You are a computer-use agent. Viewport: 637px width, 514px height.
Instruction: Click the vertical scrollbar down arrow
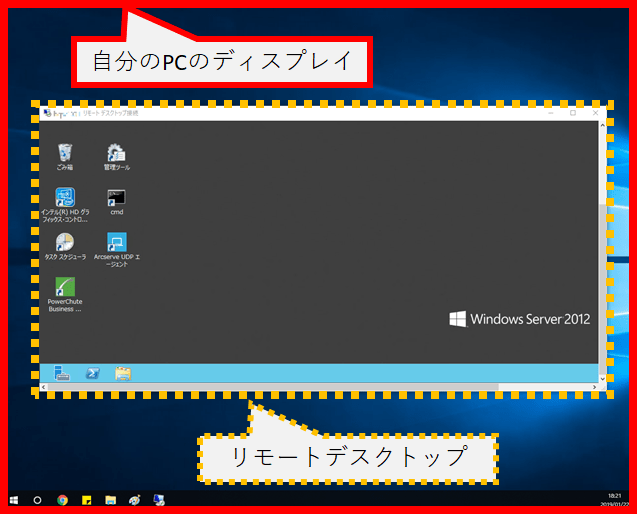[x=602, y=378]
